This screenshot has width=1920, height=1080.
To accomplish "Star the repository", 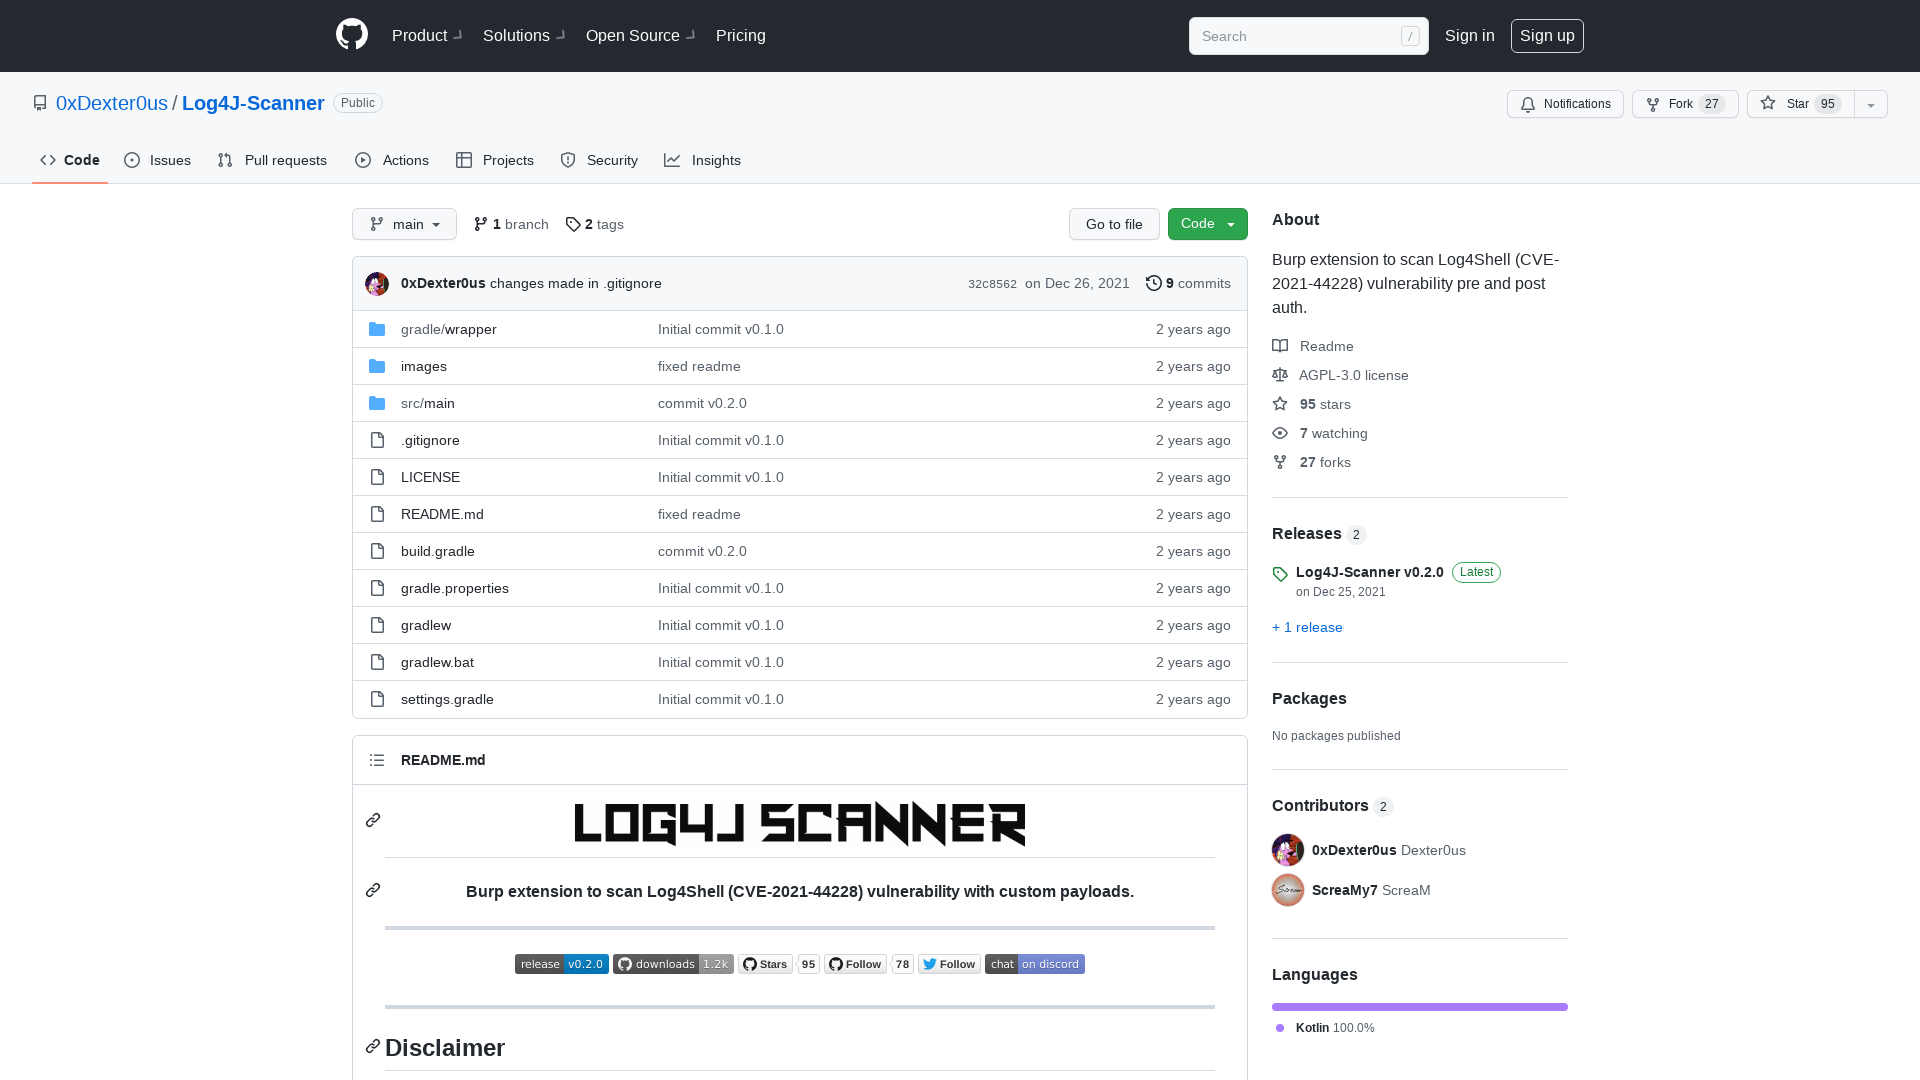I will point(1801,104).
